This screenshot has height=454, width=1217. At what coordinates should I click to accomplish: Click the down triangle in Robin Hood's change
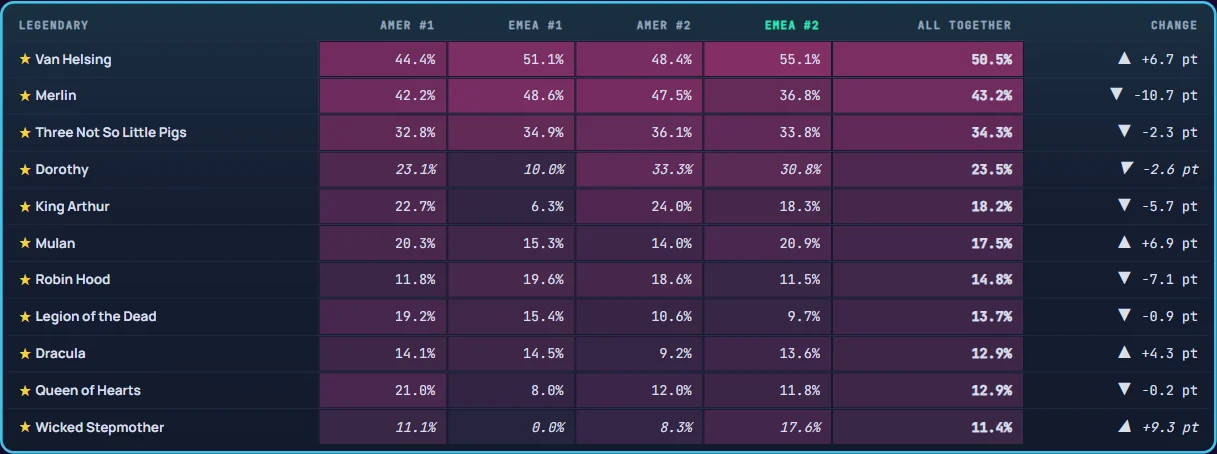1124,279
